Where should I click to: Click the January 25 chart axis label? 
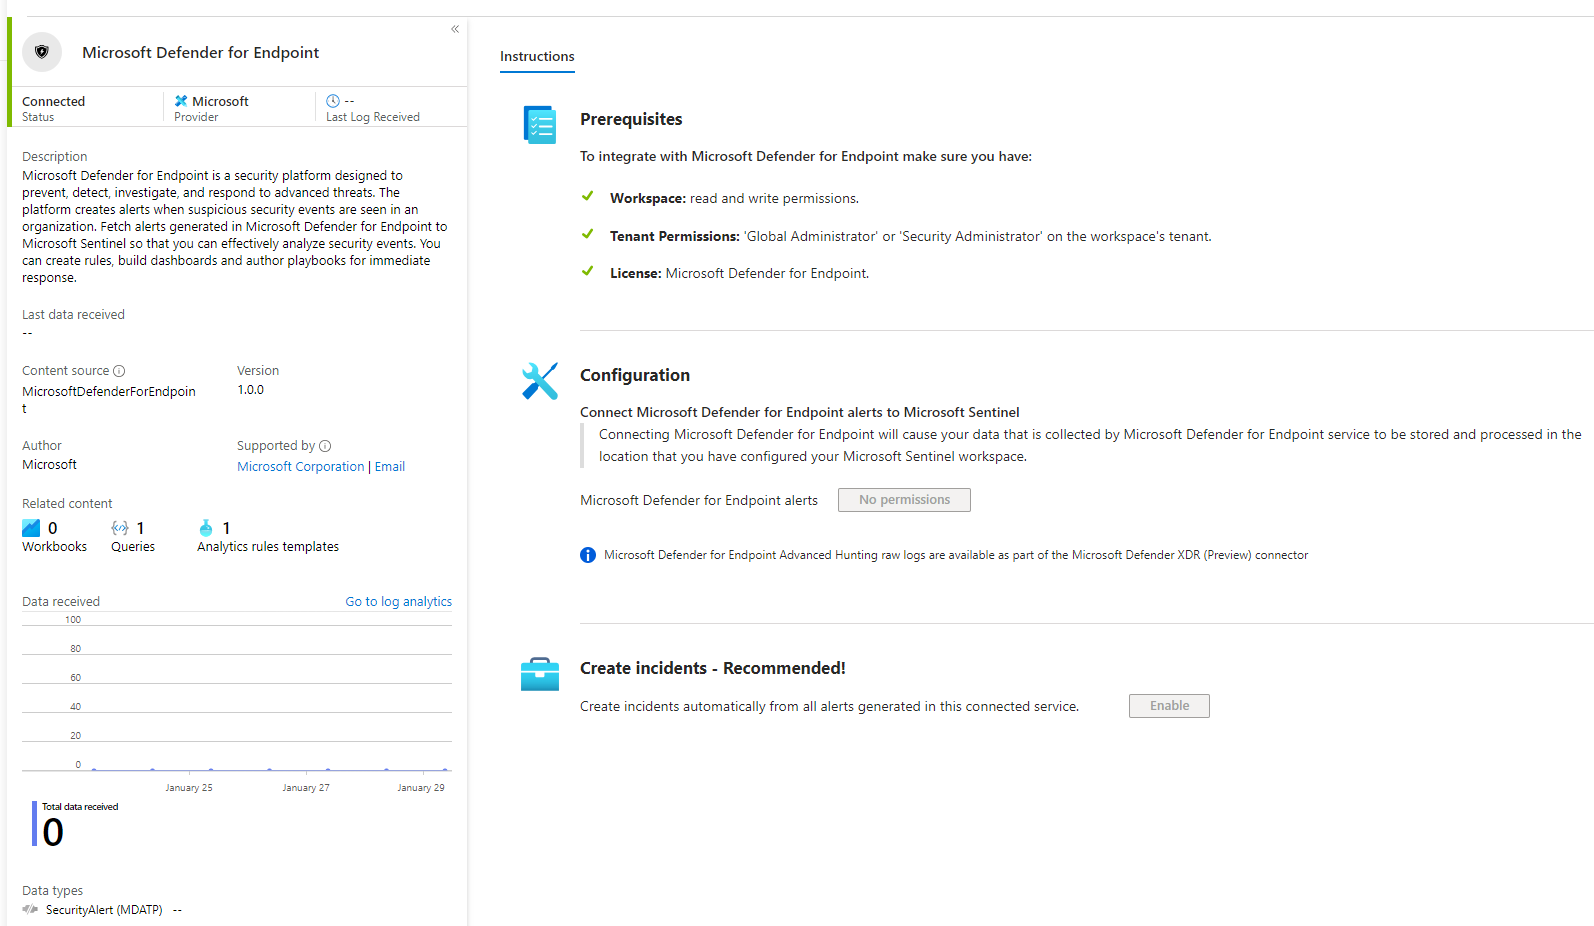189,788
